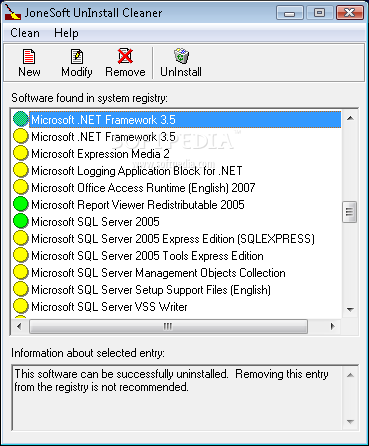
Task: Click the New entry toolbar icon
Action: (29, 56)
